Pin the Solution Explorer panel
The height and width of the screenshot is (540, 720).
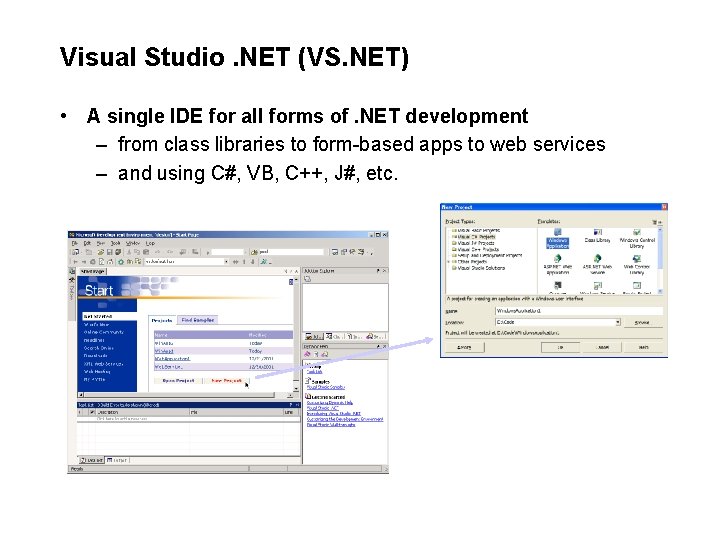[378, 271]
